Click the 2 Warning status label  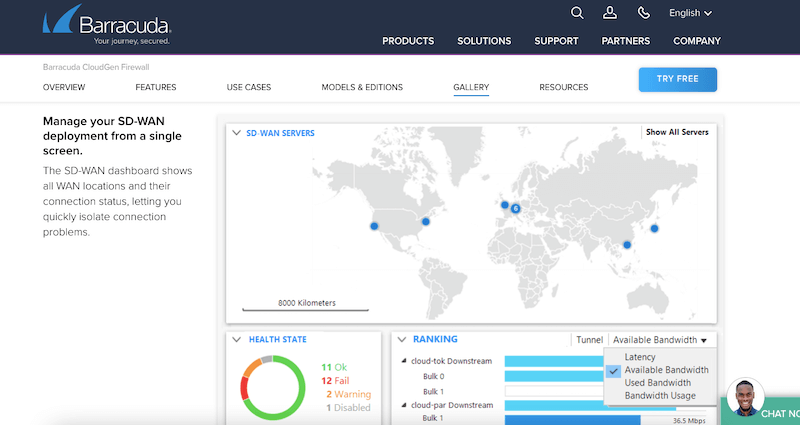point(348,394)
